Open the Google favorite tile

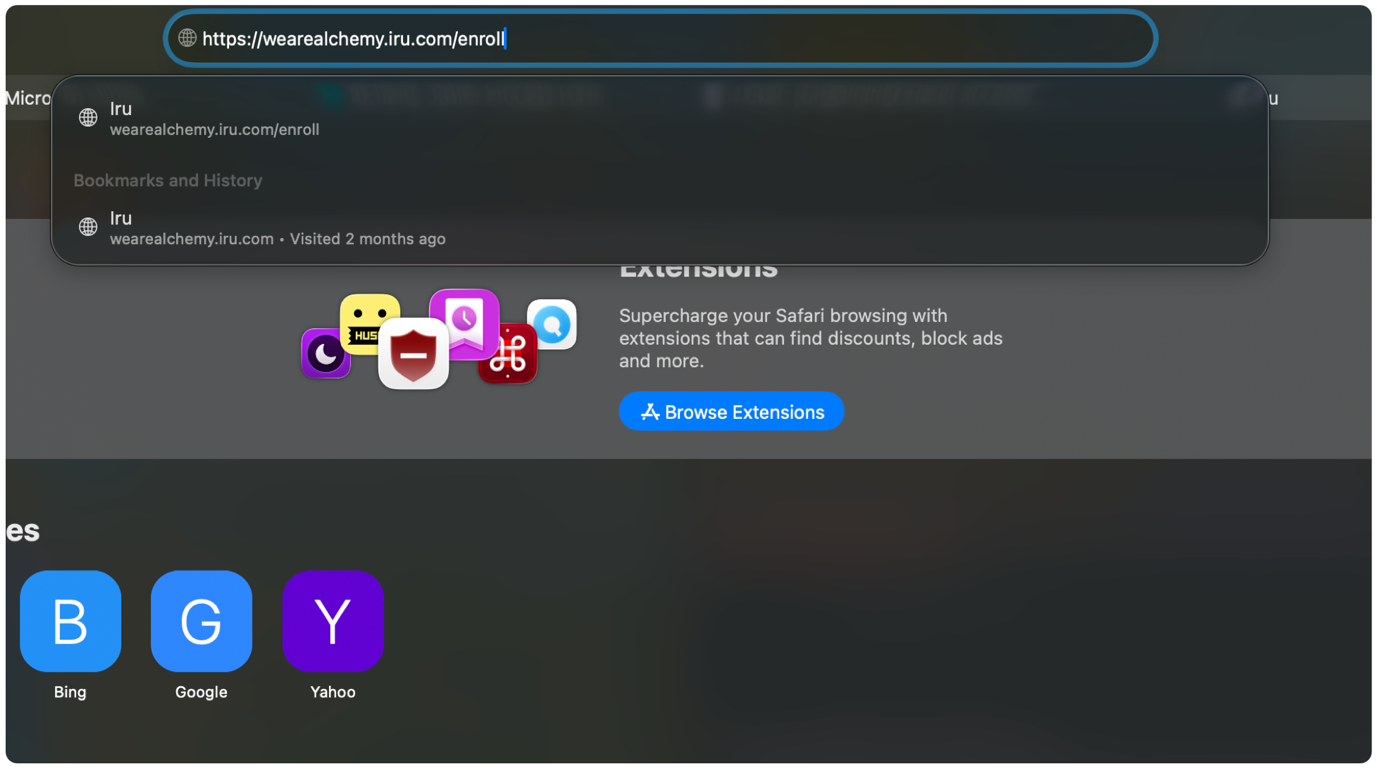[x=201, y=621]
